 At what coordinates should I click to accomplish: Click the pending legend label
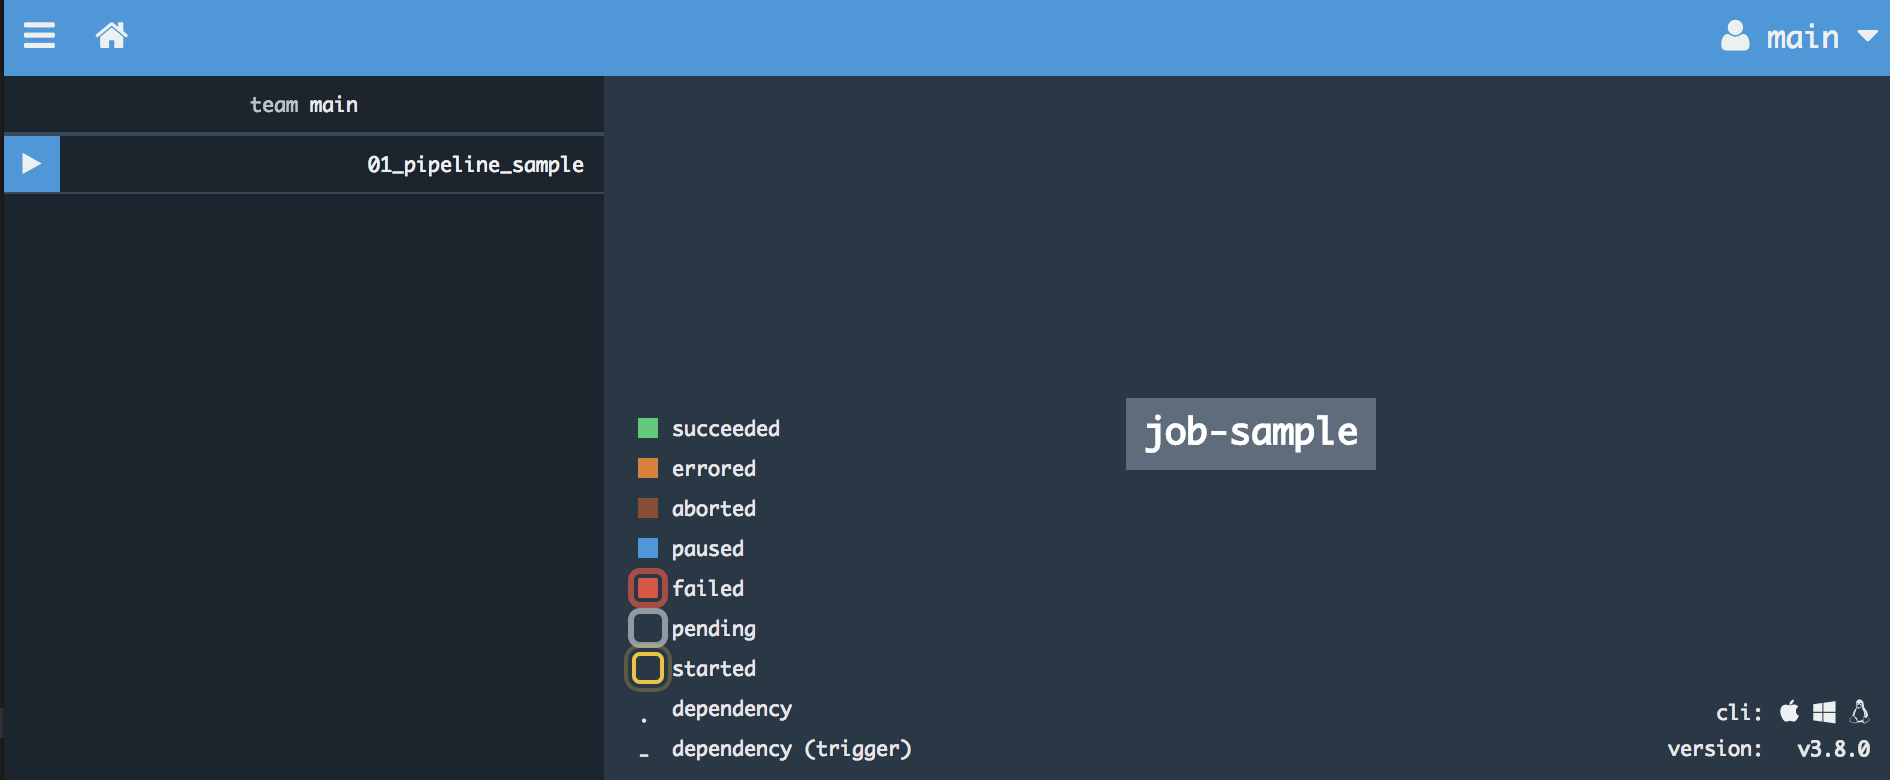click(x=714, y=629)
